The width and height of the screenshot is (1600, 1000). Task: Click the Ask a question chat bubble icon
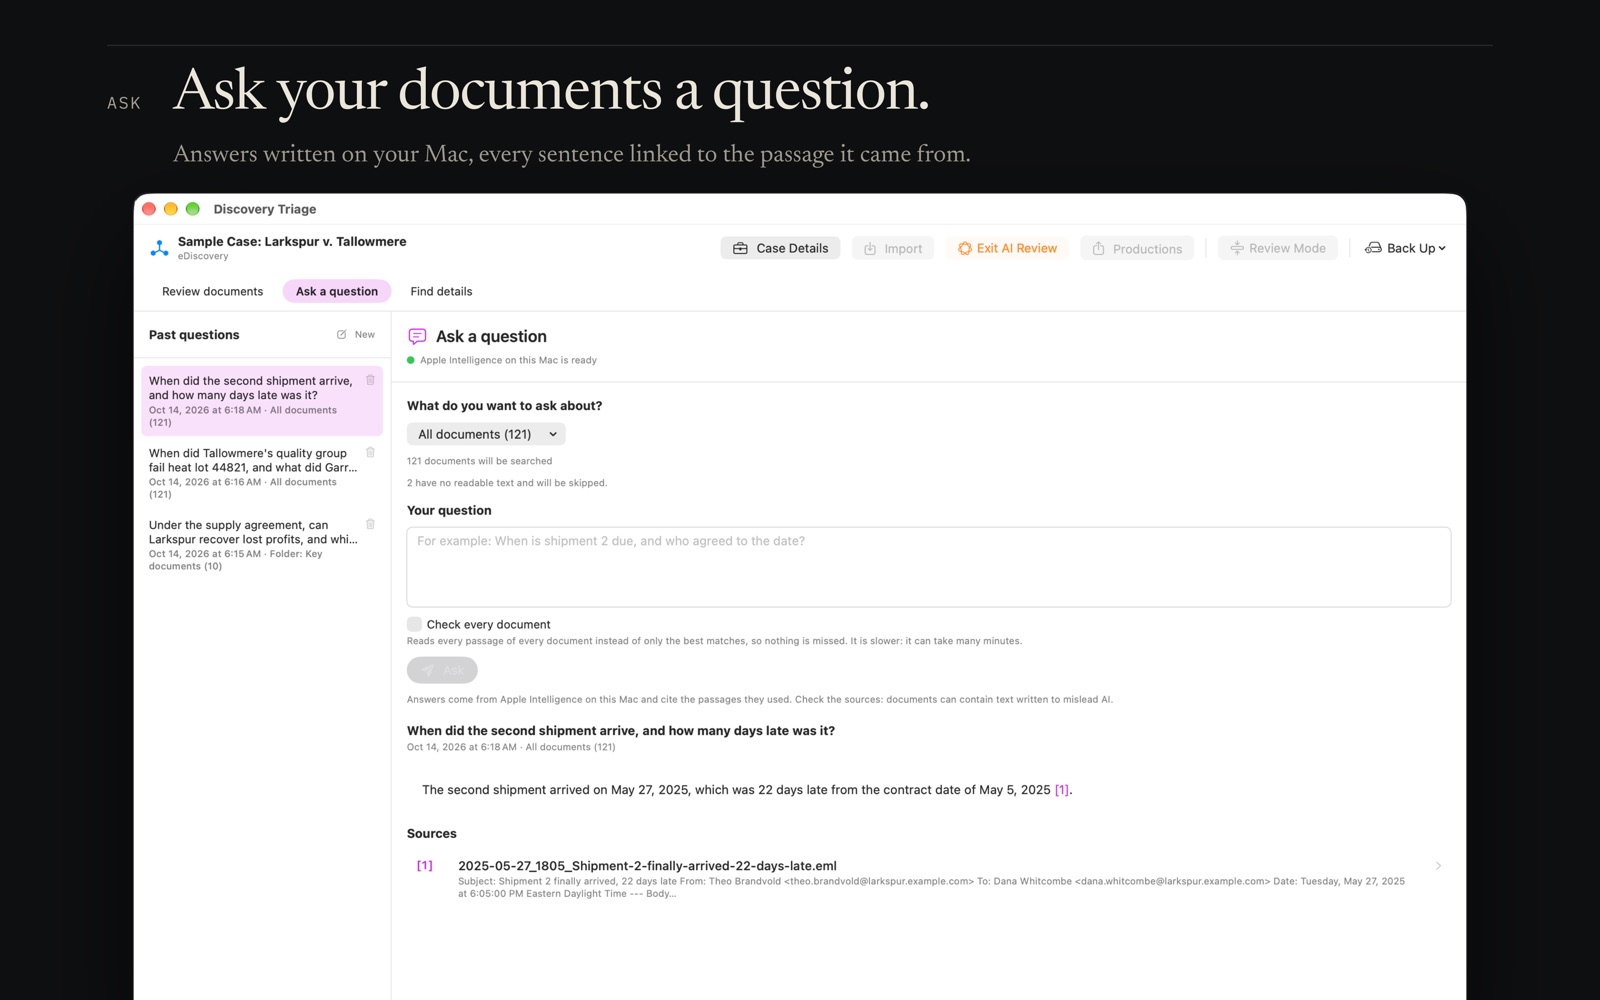point(418,337)
